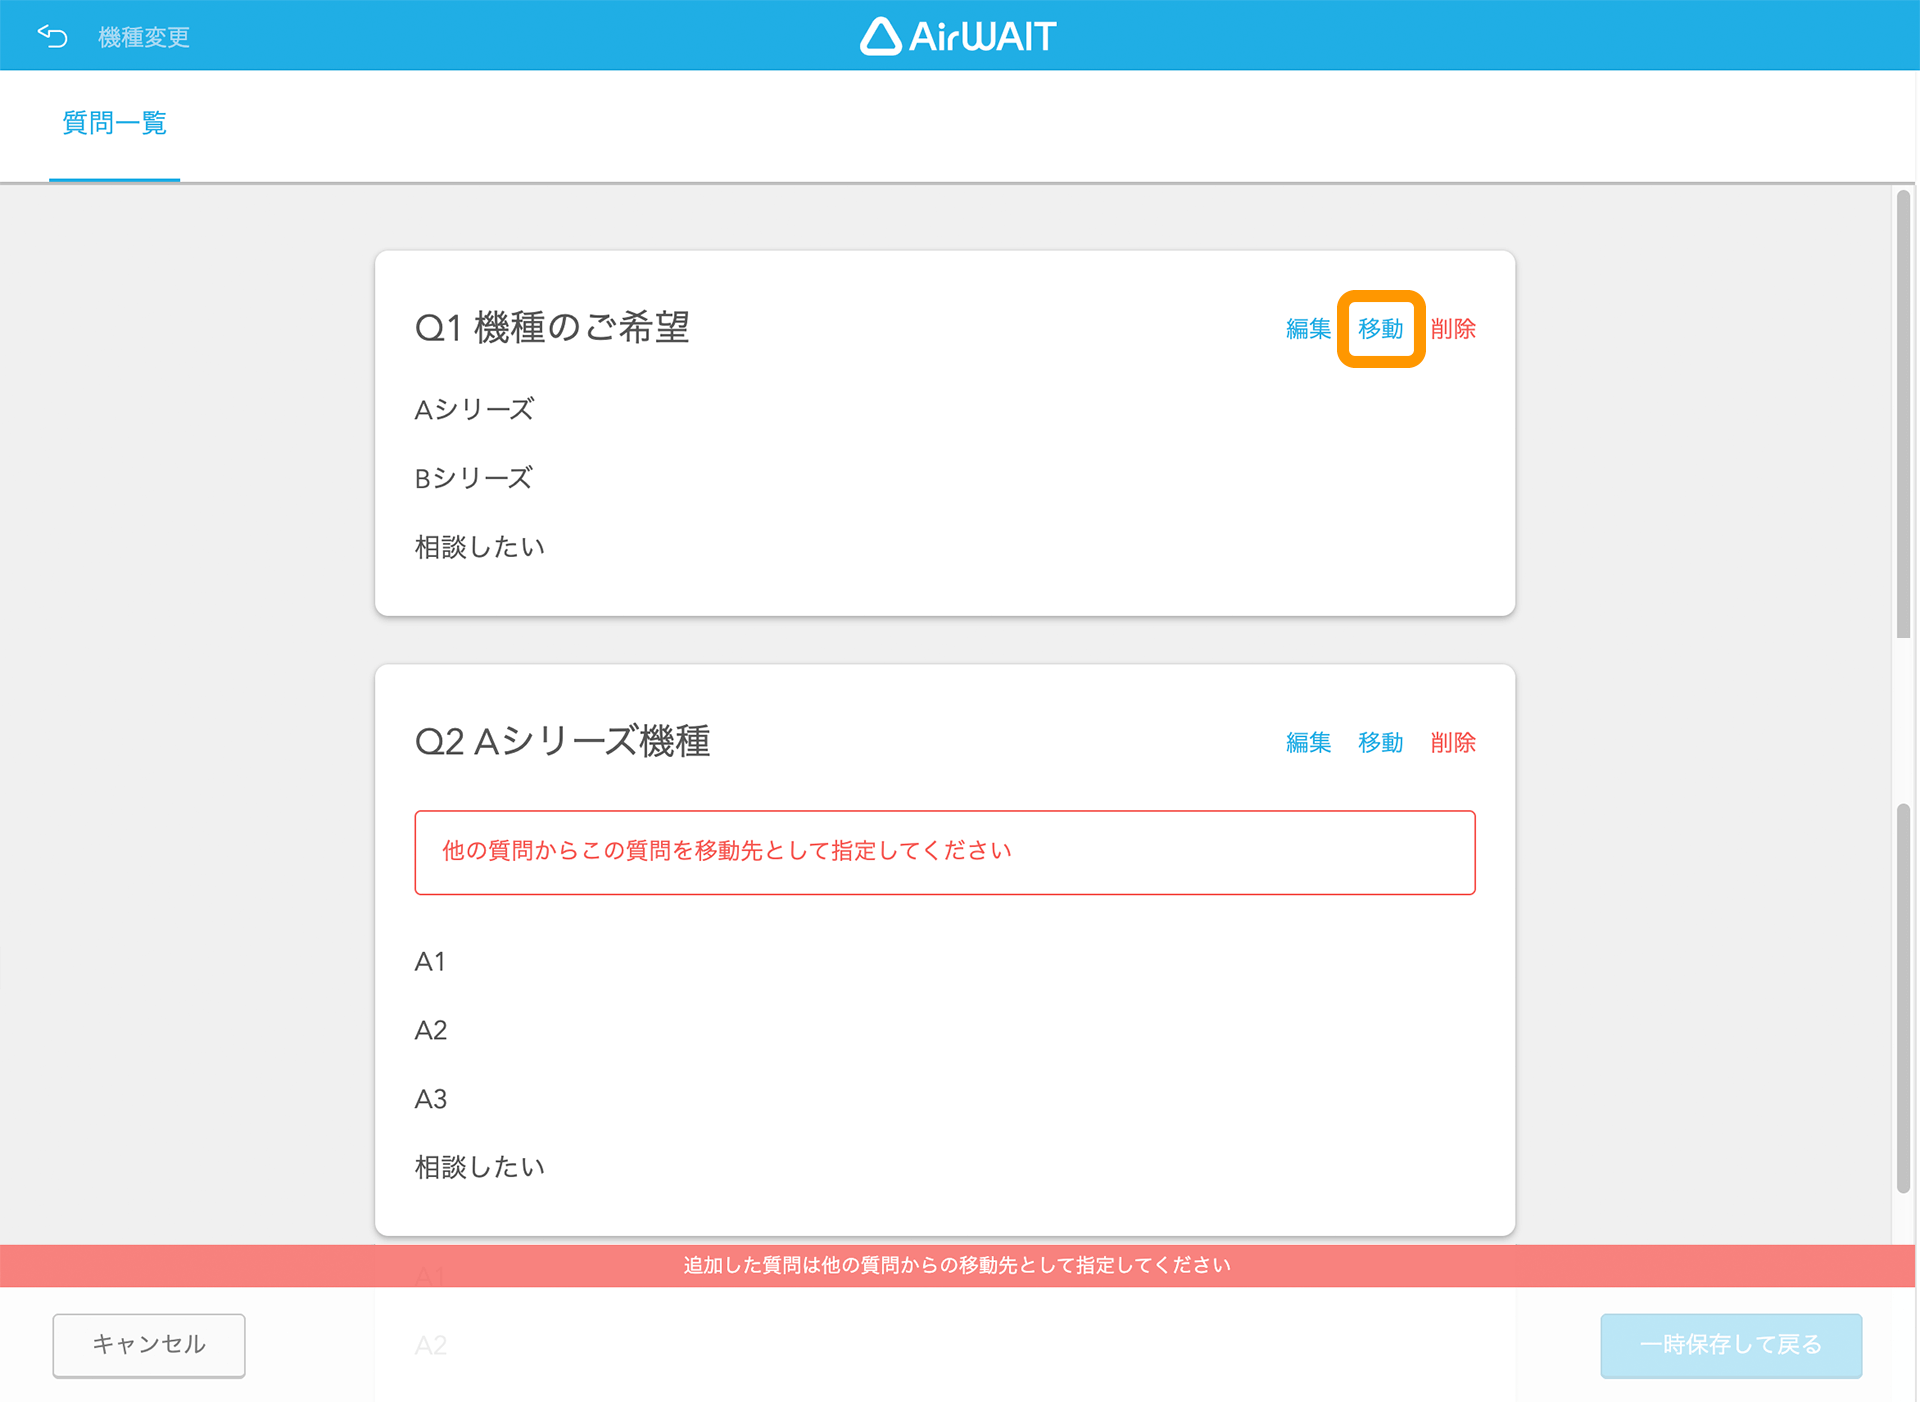Click 削除 link for Q1
The height and width of the screenshot is (1402, 1920).
(x=1453, y=329)
